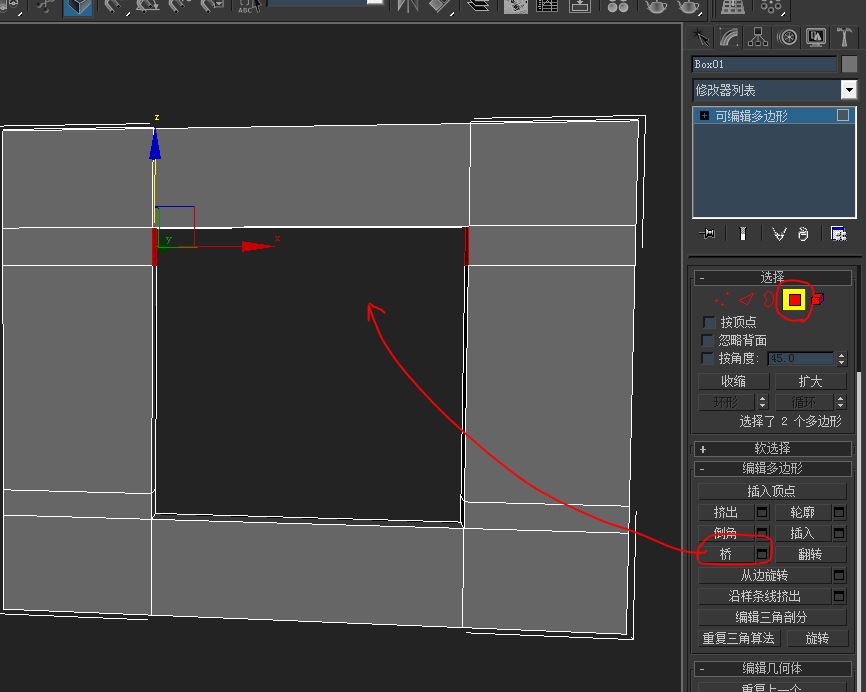Click the 插入 button
Screen dimensions: 866x692
[x=803, y=533]
